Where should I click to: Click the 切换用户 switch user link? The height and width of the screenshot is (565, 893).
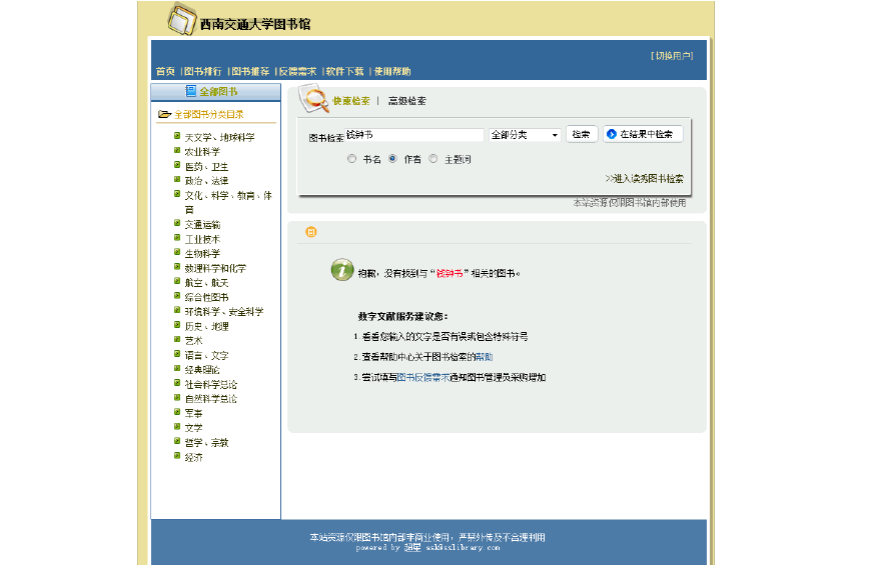(x=672, y=55)
